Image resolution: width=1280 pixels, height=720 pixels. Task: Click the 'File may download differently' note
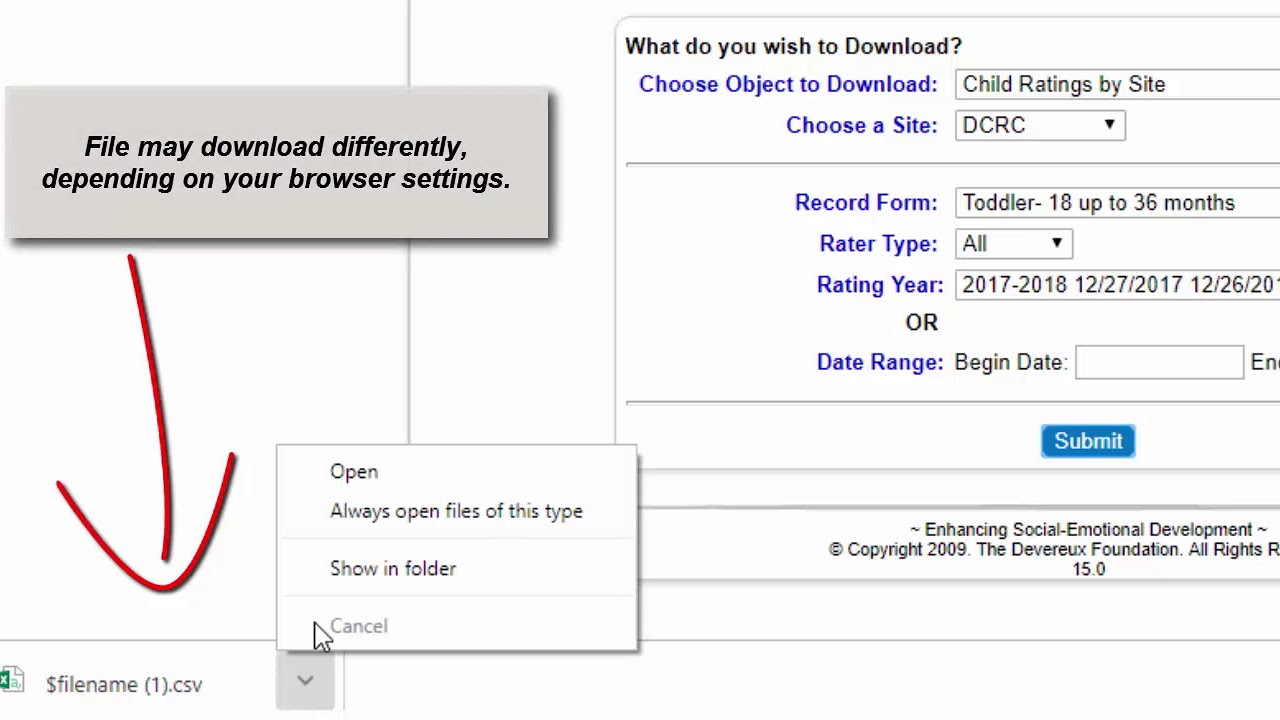click(x=276, y=163)
